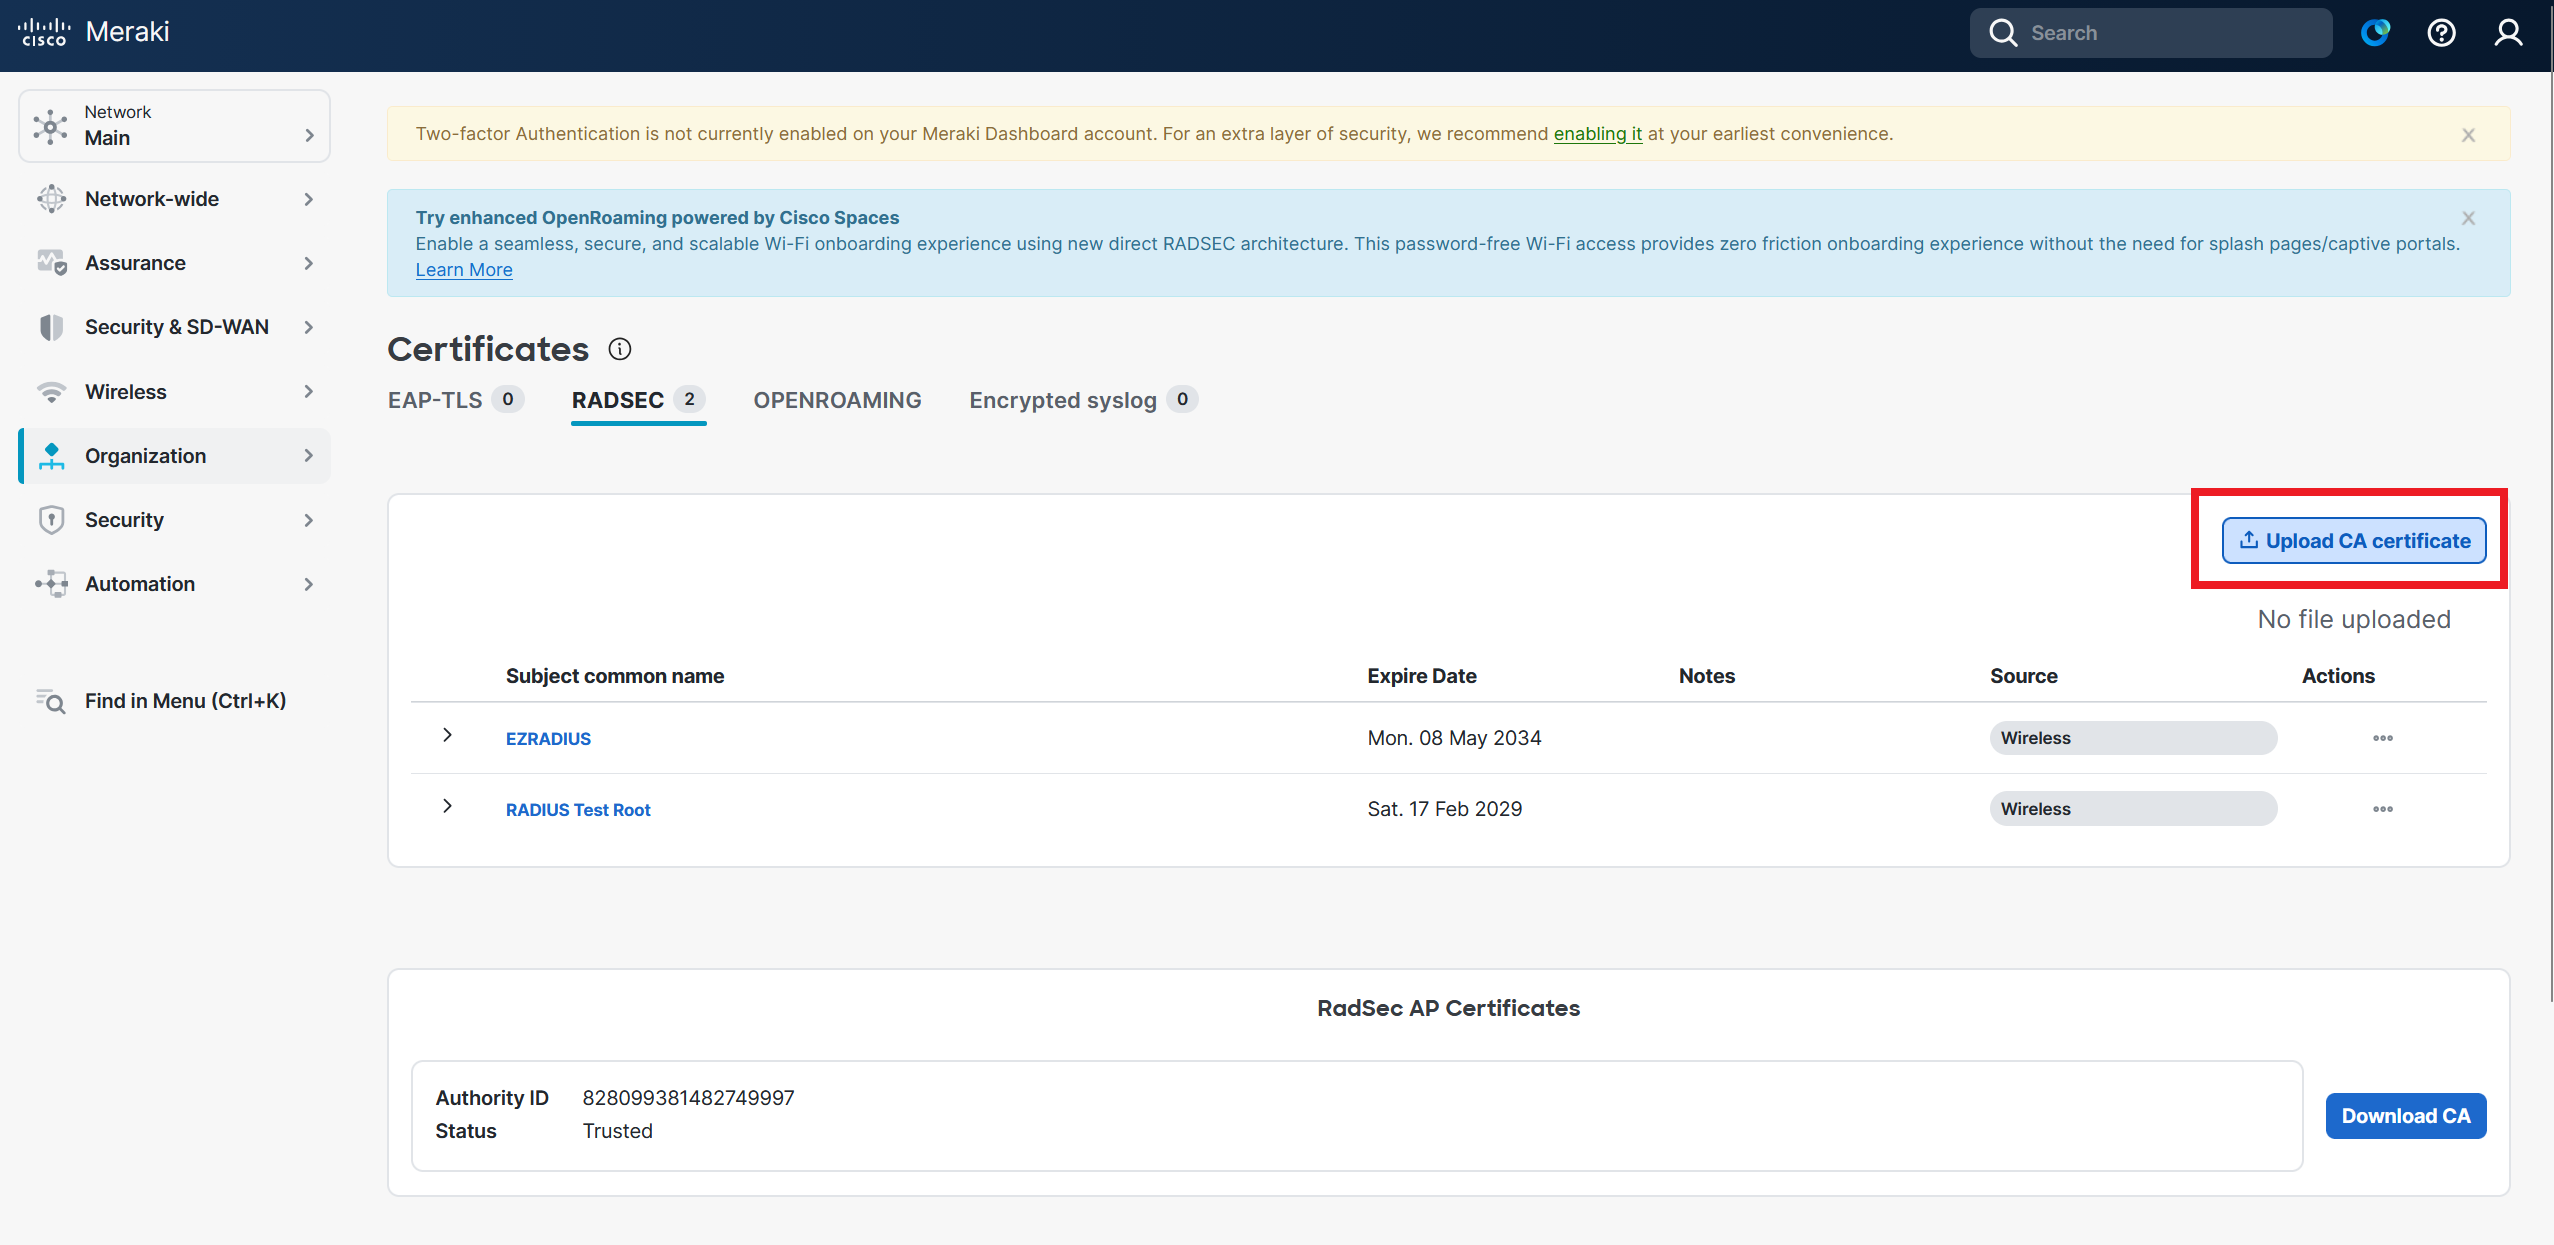Dismiss the OpenRoaming promo banner
The width and height of the screenshot is (2554, 1245).
pyautogui.click(x=2468, y=218)
